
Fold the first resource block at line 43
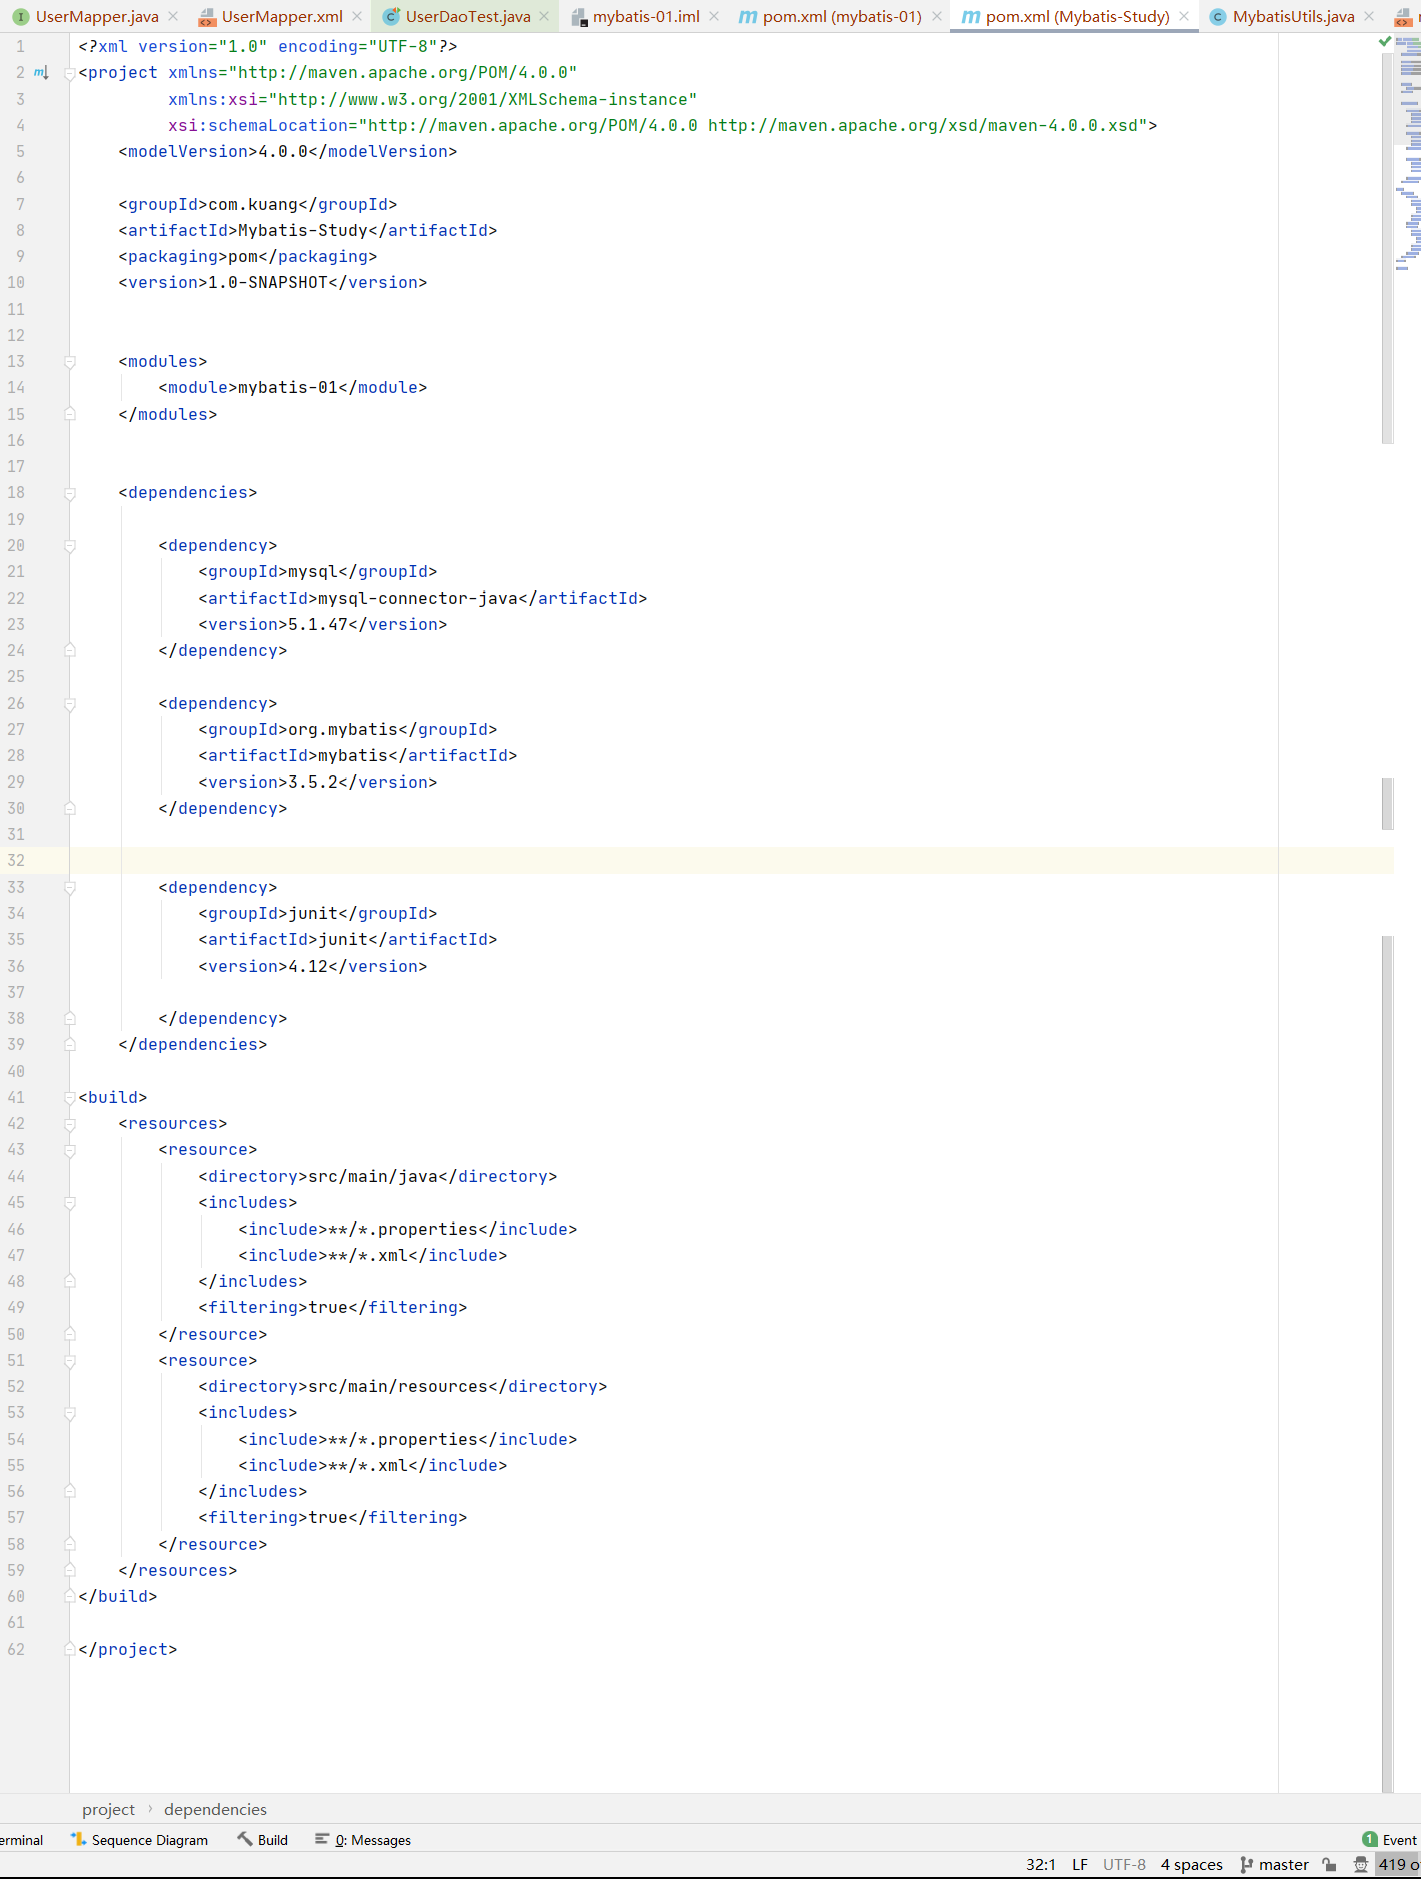pyautogui.click(x=70, y=1150)
